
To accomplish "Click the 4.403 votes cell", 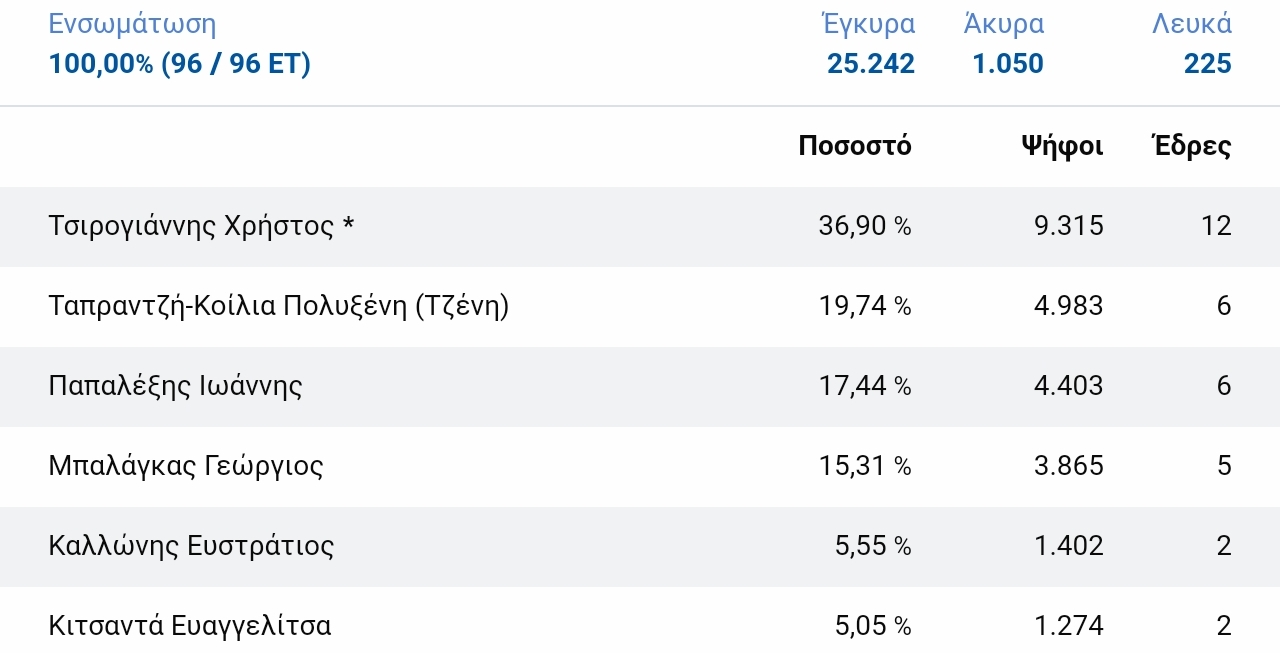I will (x=1069, y=386).
